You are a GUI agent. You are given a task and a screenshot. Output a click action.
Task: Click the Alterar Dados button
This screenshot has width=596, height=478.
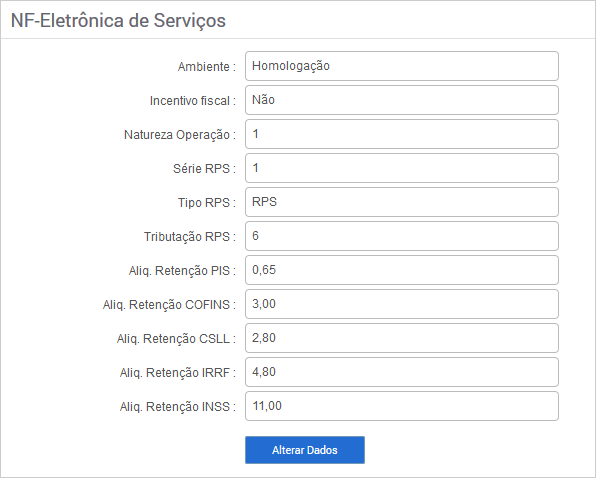[x=305, y=450]
